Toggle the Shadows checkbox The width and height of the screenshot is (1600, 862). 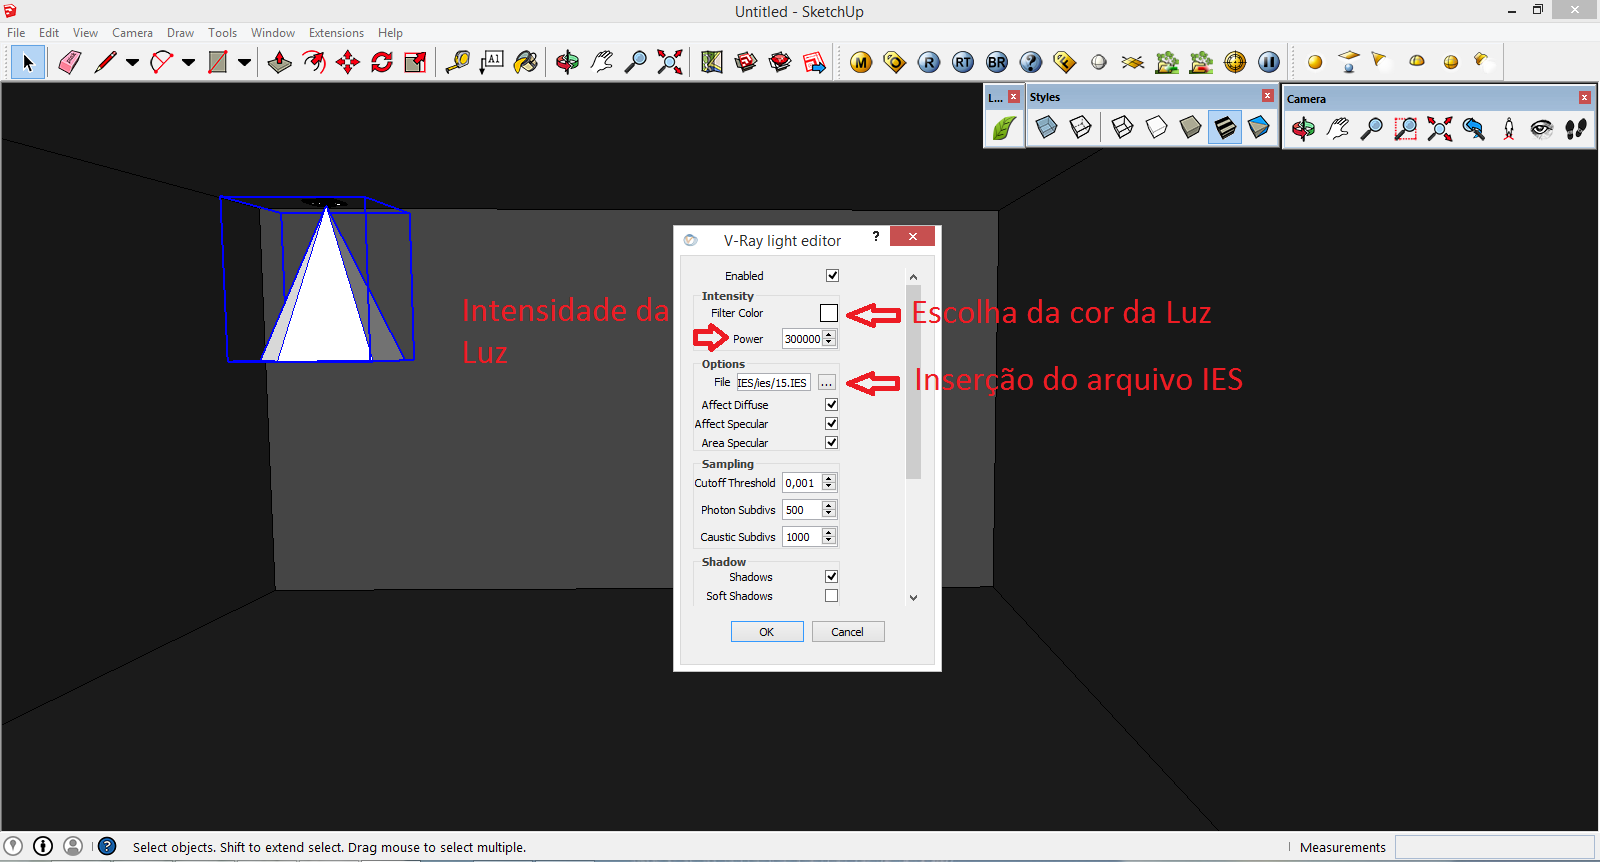pyautogui.click(x=831, y=576)
